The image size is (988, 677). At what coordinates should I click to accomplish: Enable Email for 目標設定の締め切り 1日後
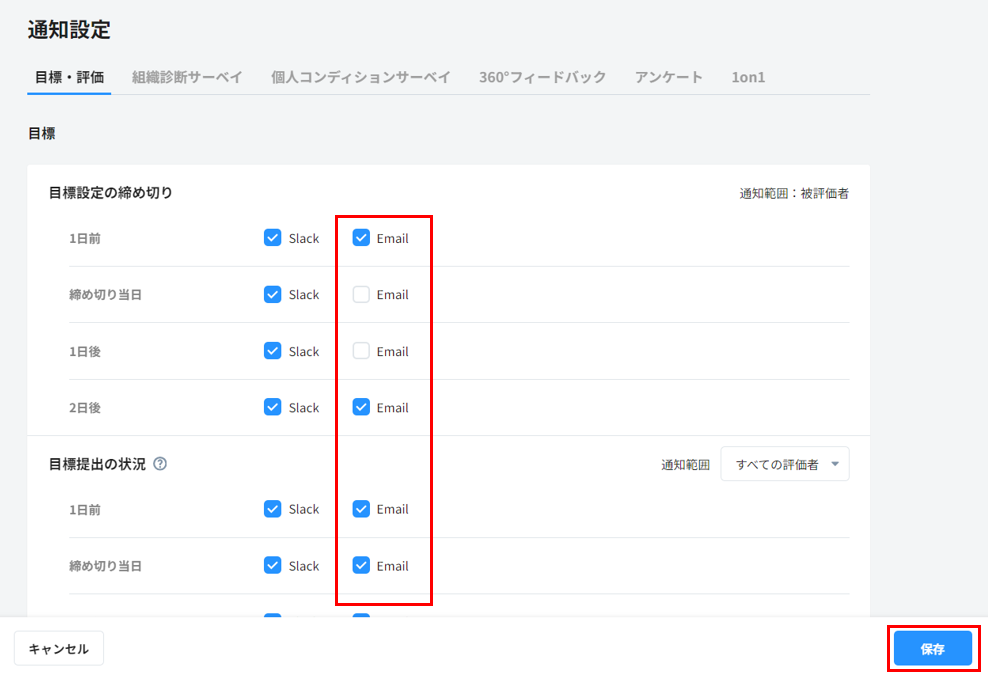point(361,351)
